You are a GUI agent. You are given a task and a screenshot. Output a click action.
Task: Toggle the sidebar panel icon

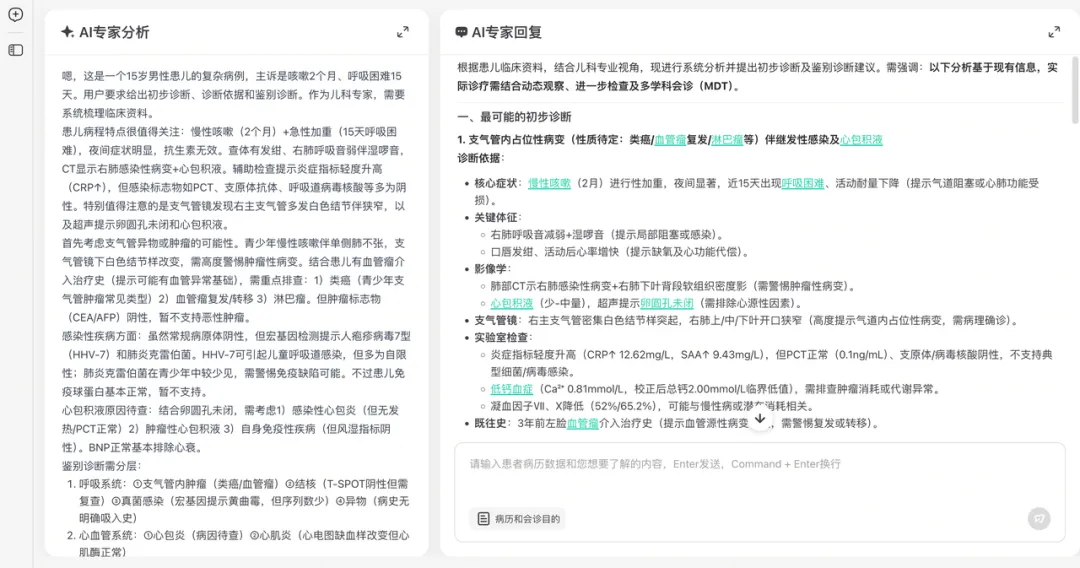15,50
